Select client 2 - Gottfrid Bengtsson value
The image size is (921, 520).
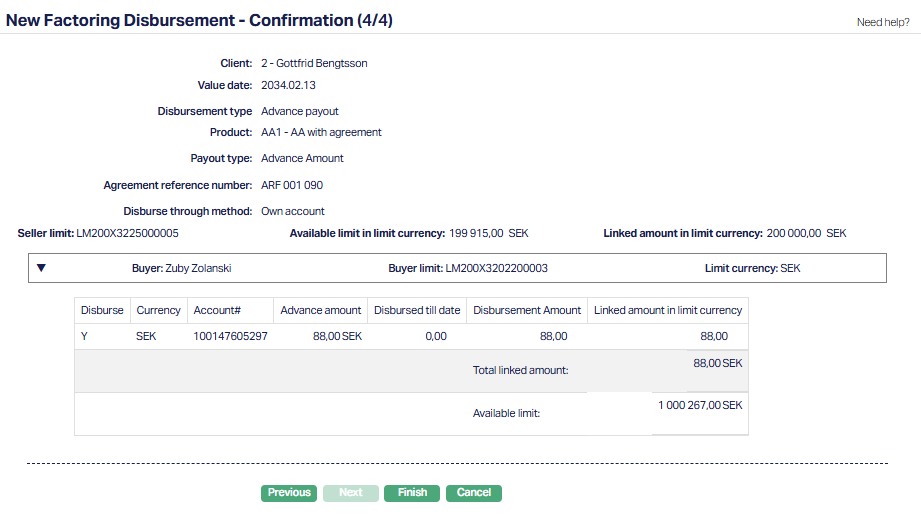314,63
